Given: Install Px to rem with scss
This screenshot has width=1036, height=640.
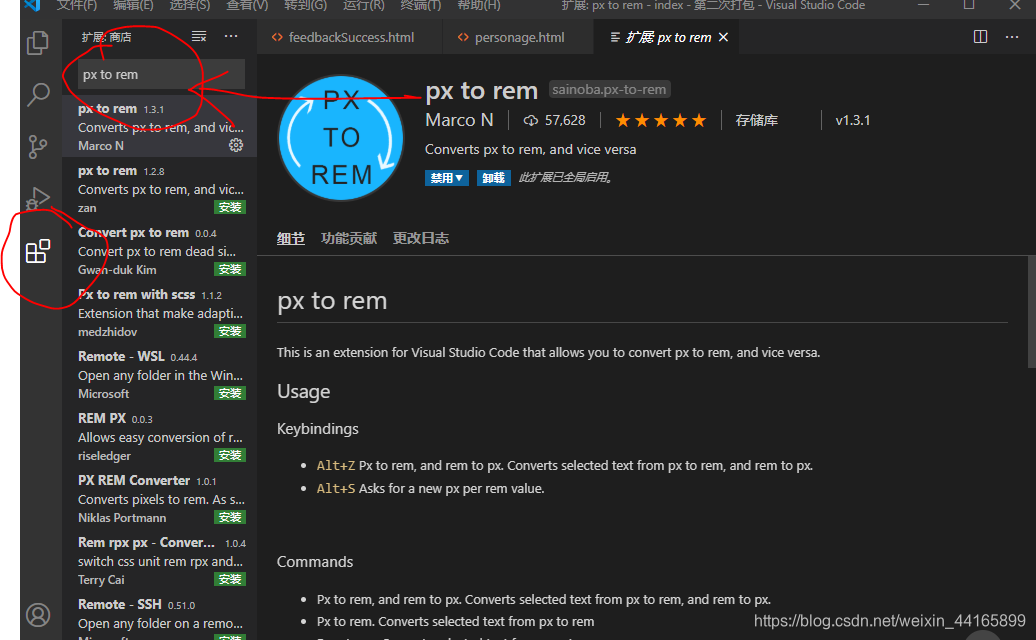Looking at the screenshot, I should pos(230,332).
